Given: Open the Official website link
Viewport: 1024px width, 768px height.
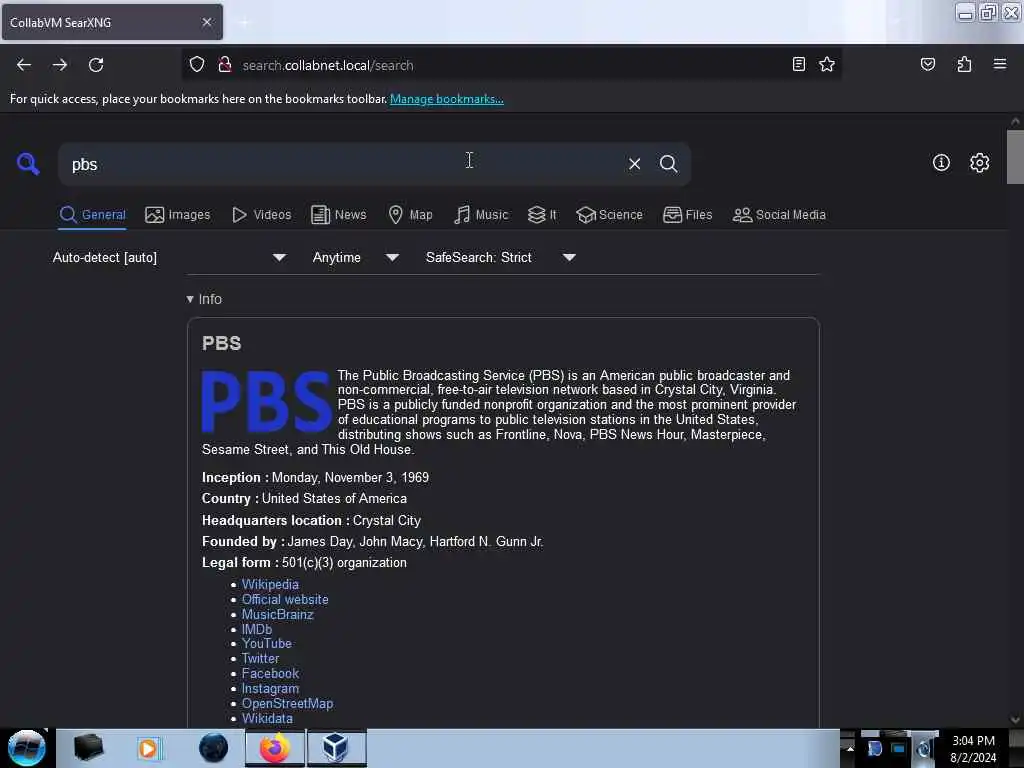Looking at the screenshot, I should (285, 600).
